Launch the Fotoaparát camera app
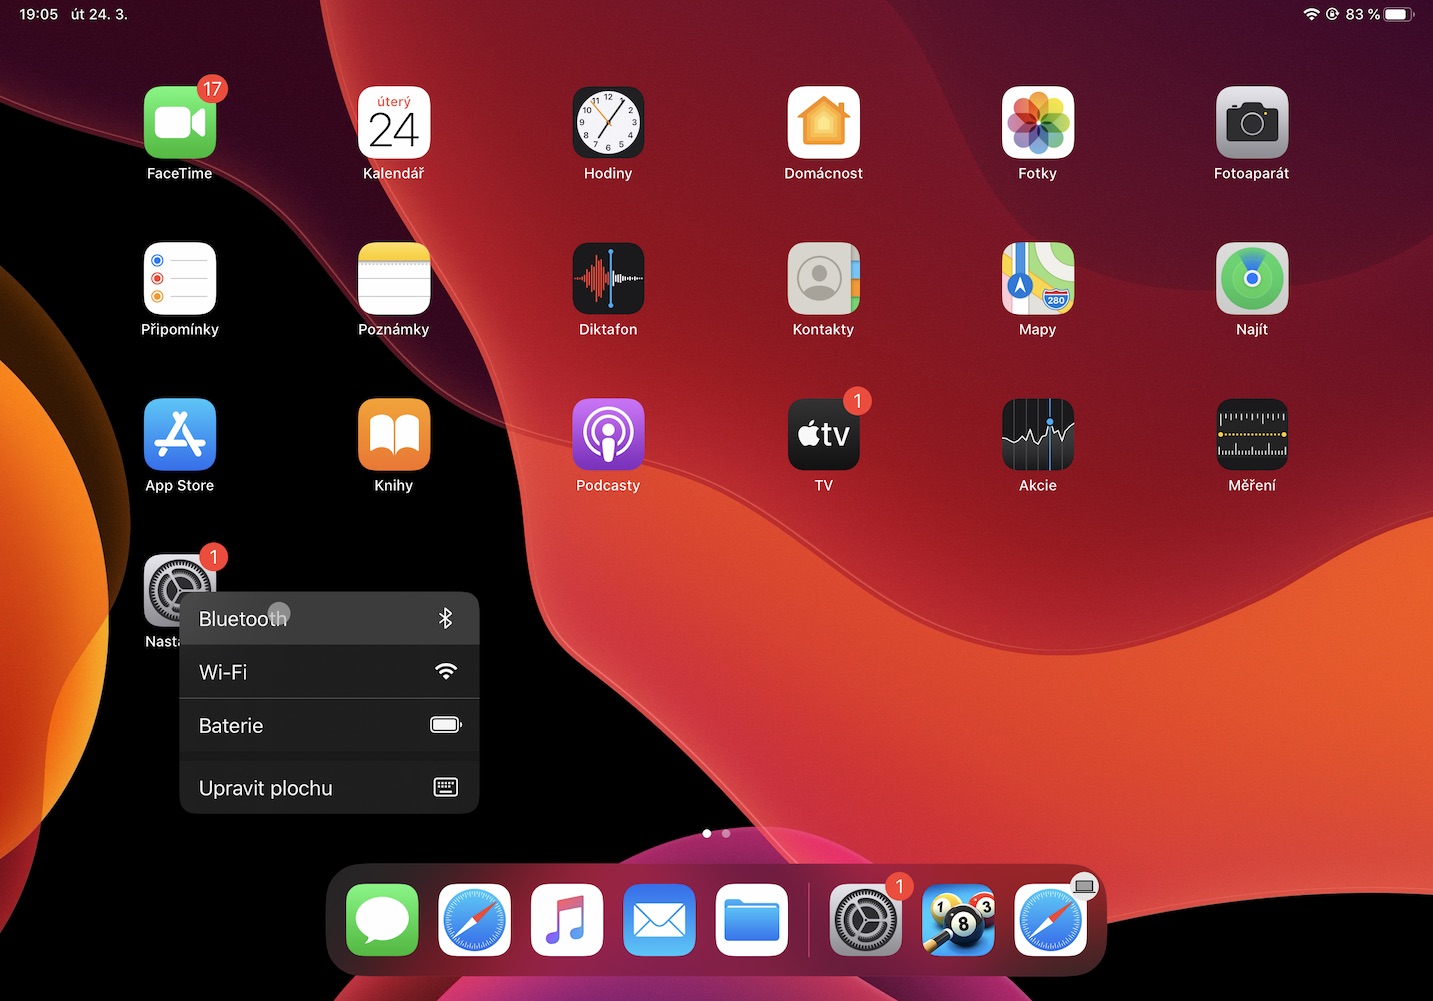Viewport: 1433px width, 1001px height. click(1252, 123)
